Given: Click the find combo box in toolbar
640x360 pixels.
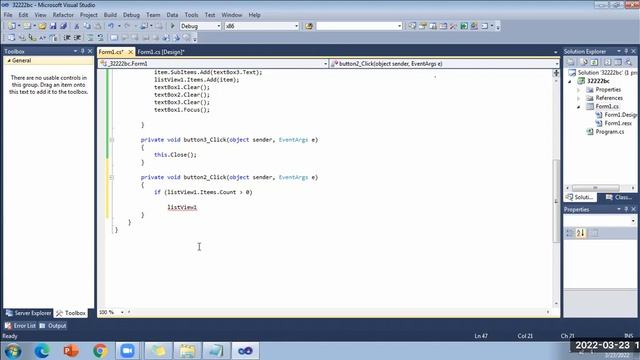Looking at the screenshot, I should pos(359,26).
